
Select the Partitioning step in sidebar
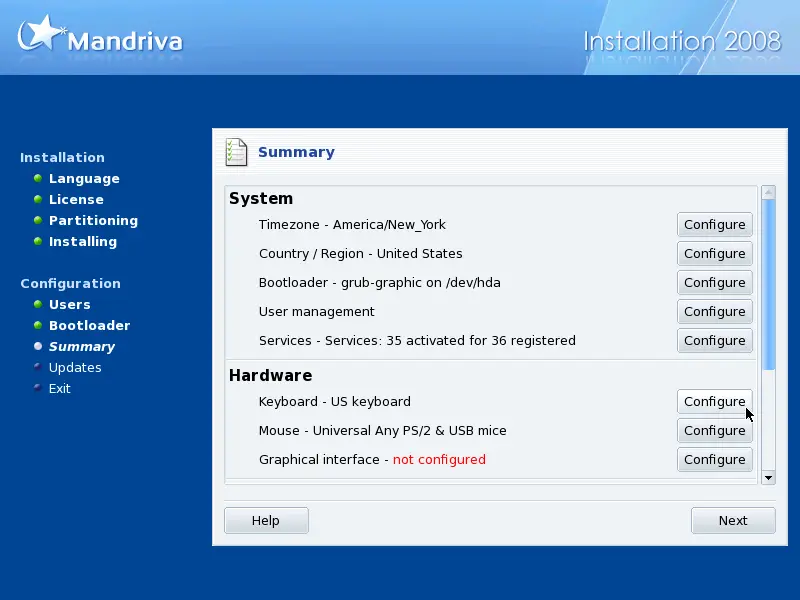[93, 220]
